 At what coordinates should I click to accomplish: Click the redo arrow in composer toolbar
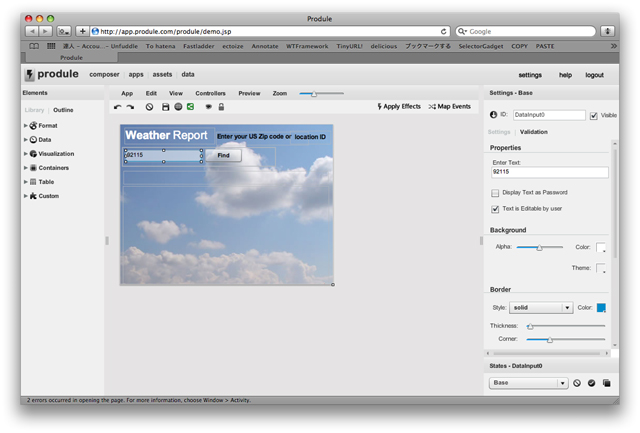130,107
